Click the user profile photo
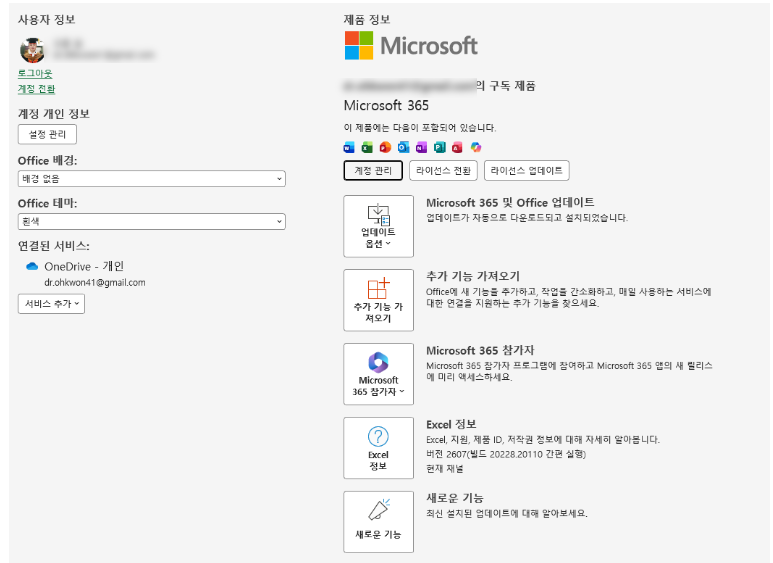The height and width of the screenshot is (563, 773). click(33, 50)
